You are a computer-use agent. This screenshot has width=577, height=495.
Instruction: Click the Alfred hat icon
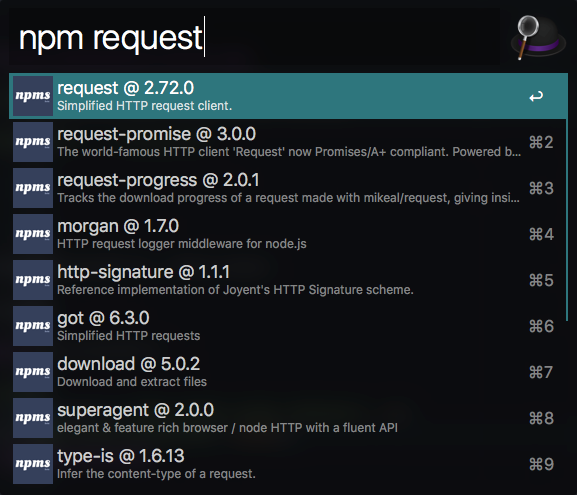click(538, 37)
